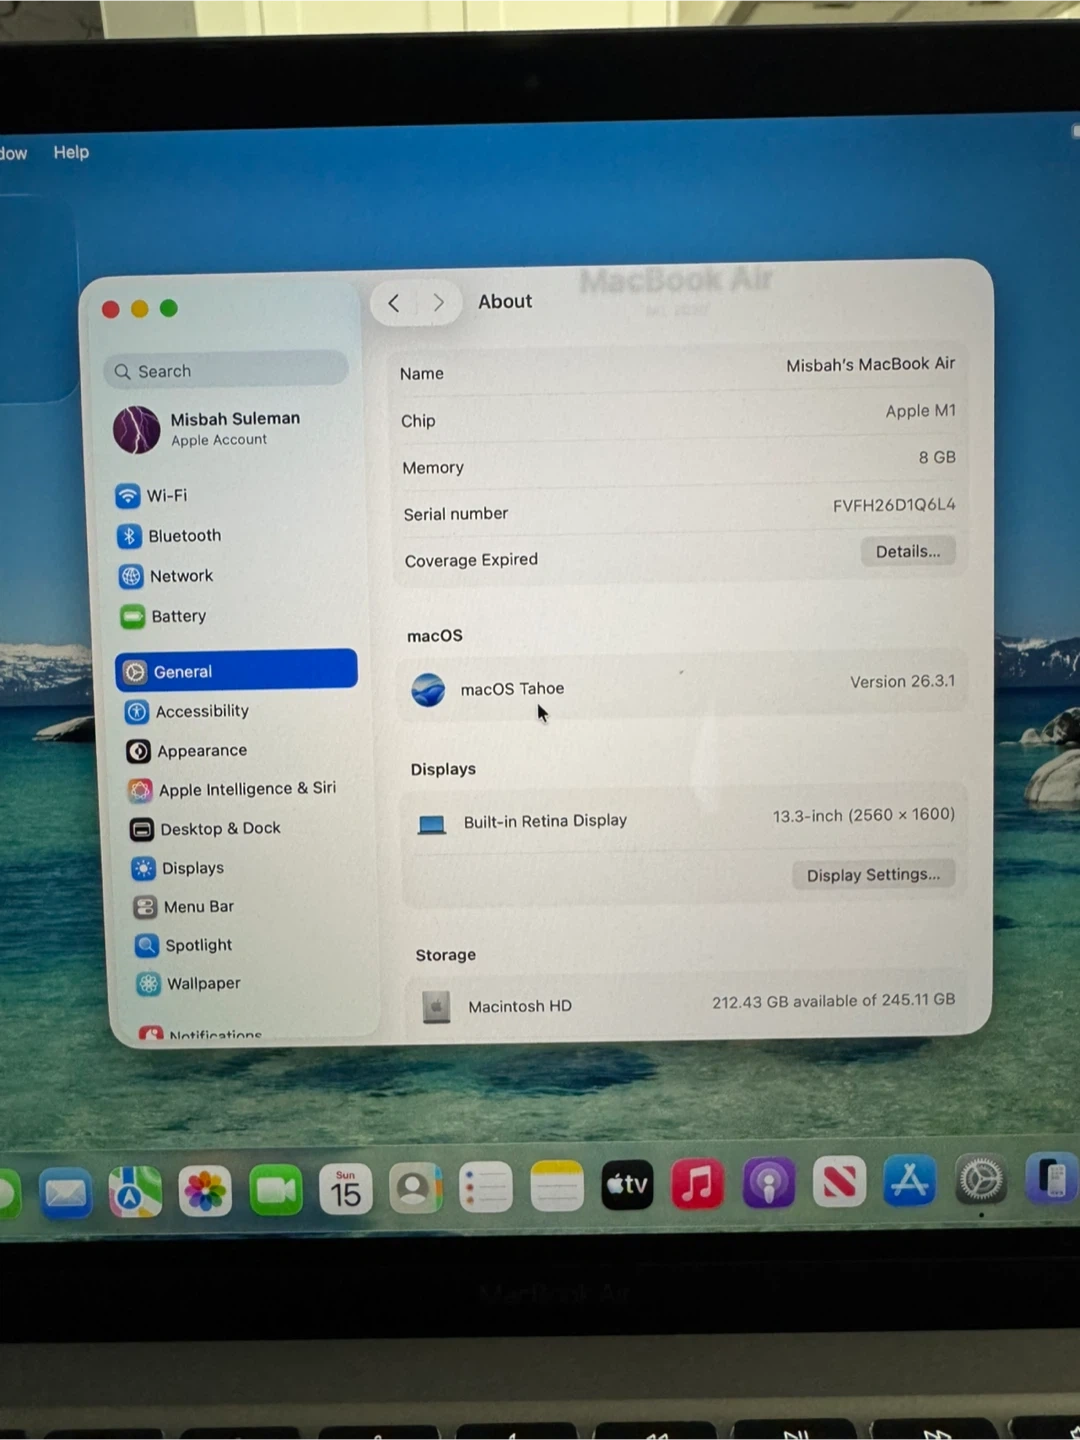Click the sidebar Search field

click(x=226, y=371)
